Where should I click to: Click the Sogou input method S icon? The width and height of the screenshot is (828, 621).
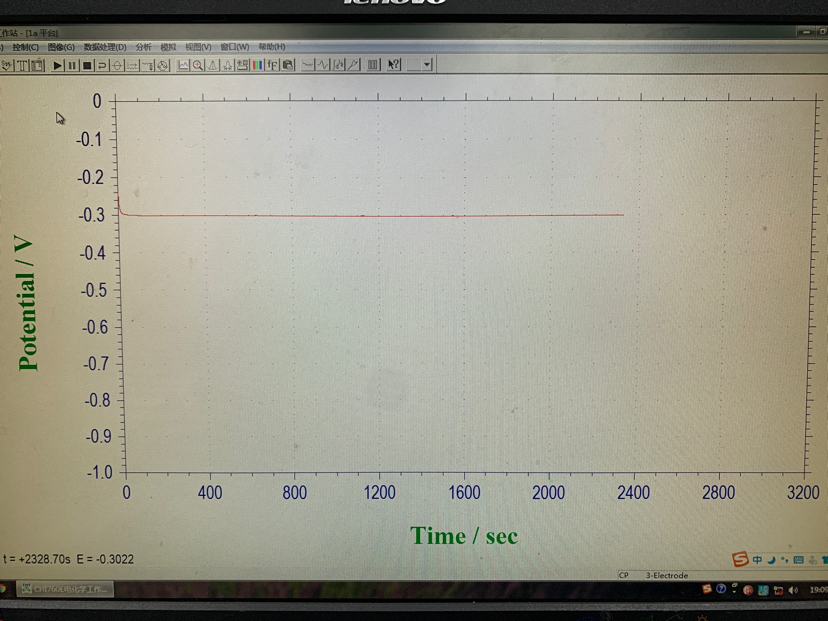(740, 560)
